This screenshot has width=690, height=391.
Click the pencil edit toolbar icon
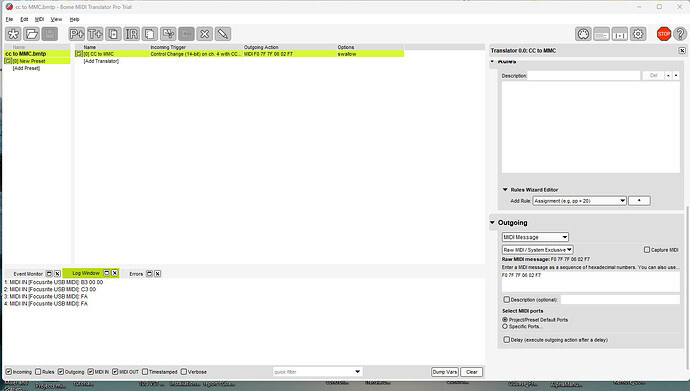pos(223,34)
